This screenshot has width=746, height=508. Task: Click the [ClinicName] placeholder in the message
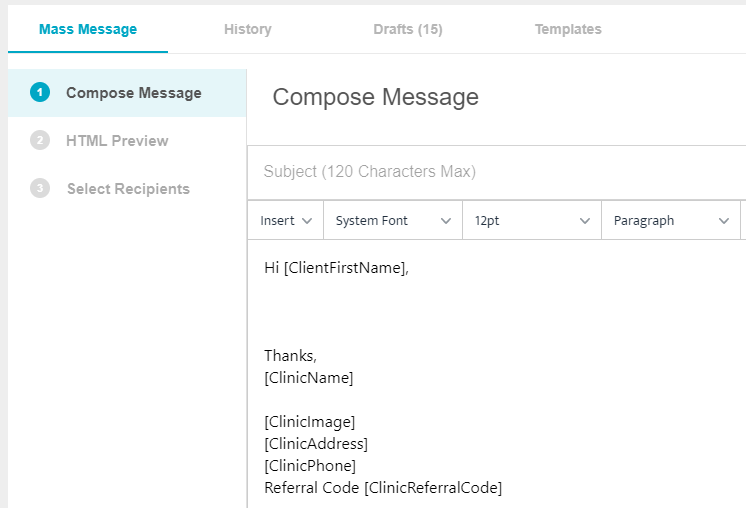[x=308, y=378]
